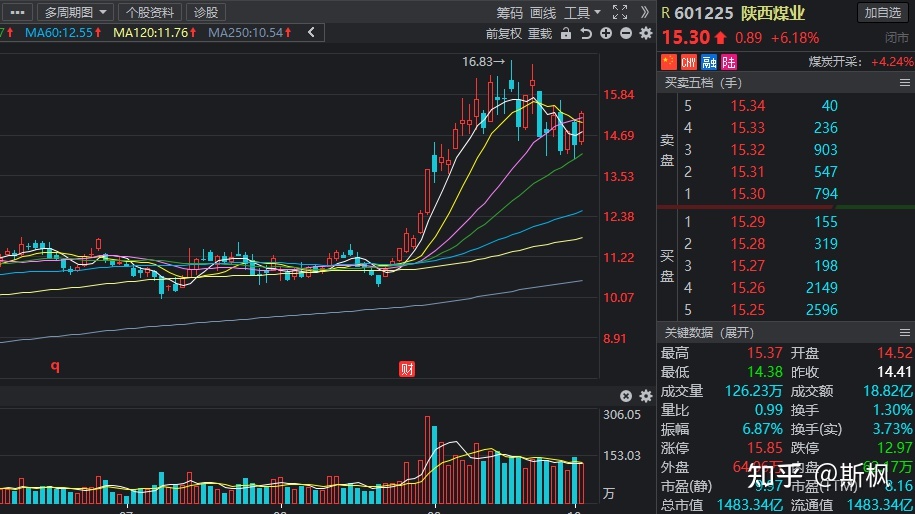Click the 306.05 volume axis label
Screen dimensions: 915x514
(621, 415)
